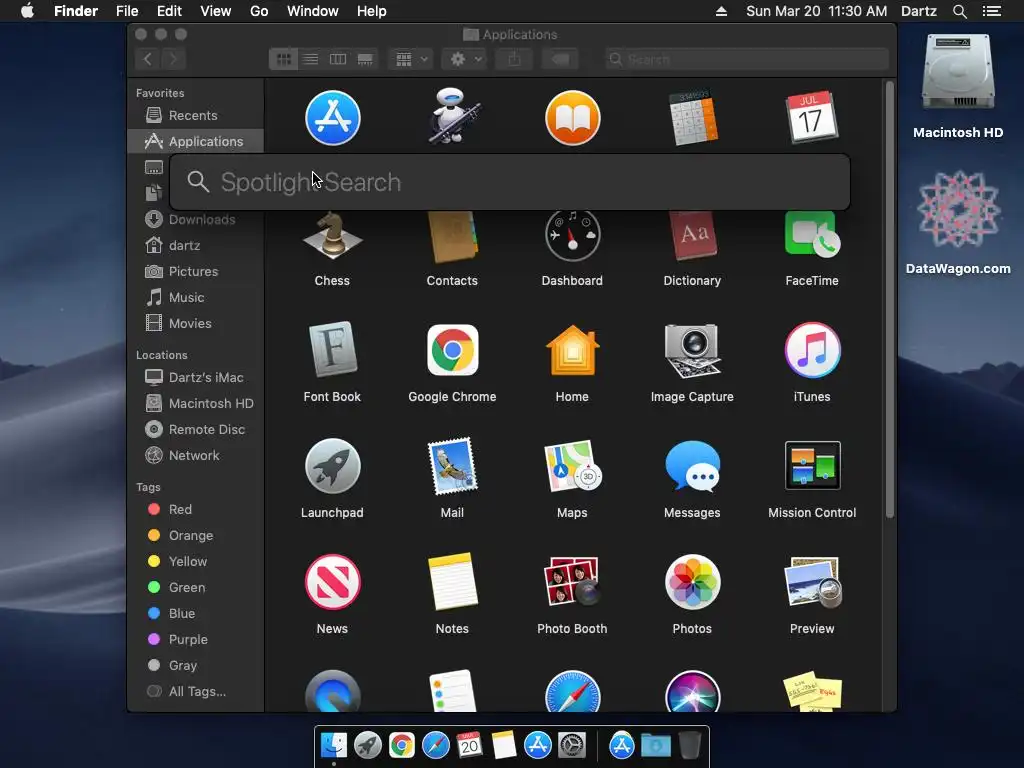
Task: Switch Finder to gallery view
Action: pos(365,59)
